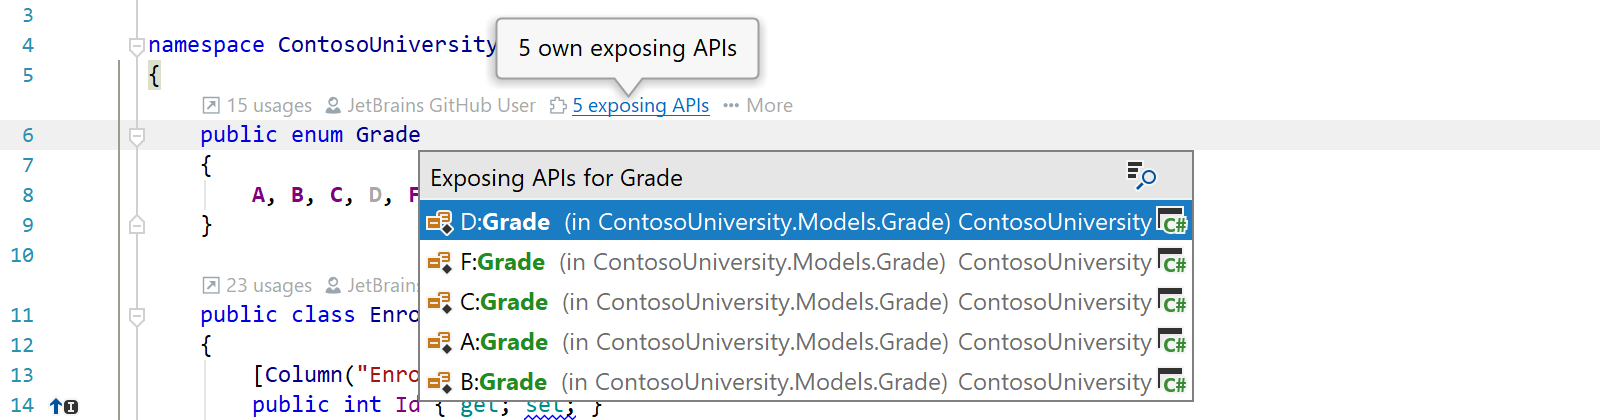Click the fold end marker on line 9
Screen dimensions: 1600x420
click(x=137, y=225)
